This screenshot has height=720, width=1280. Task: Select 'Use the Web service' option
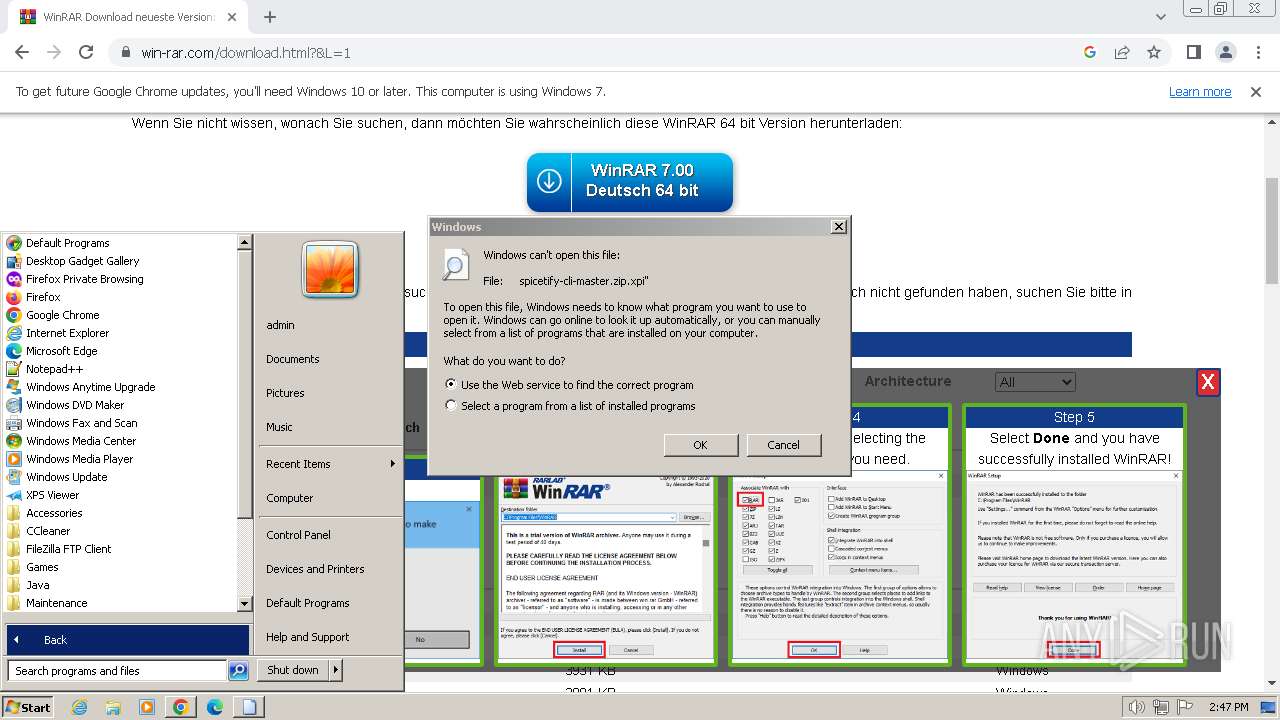[451, 384]
